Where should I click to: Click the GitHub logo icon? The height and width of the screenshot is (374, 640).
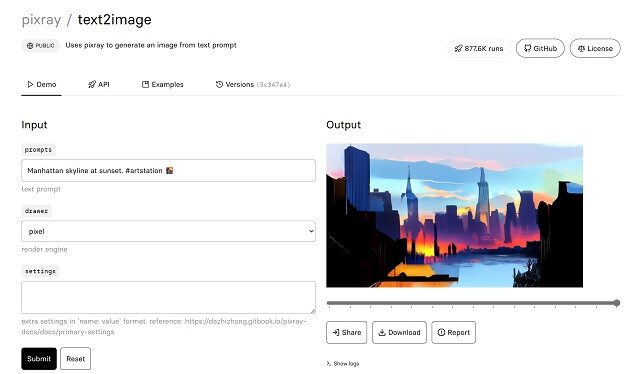pos(527,48)
